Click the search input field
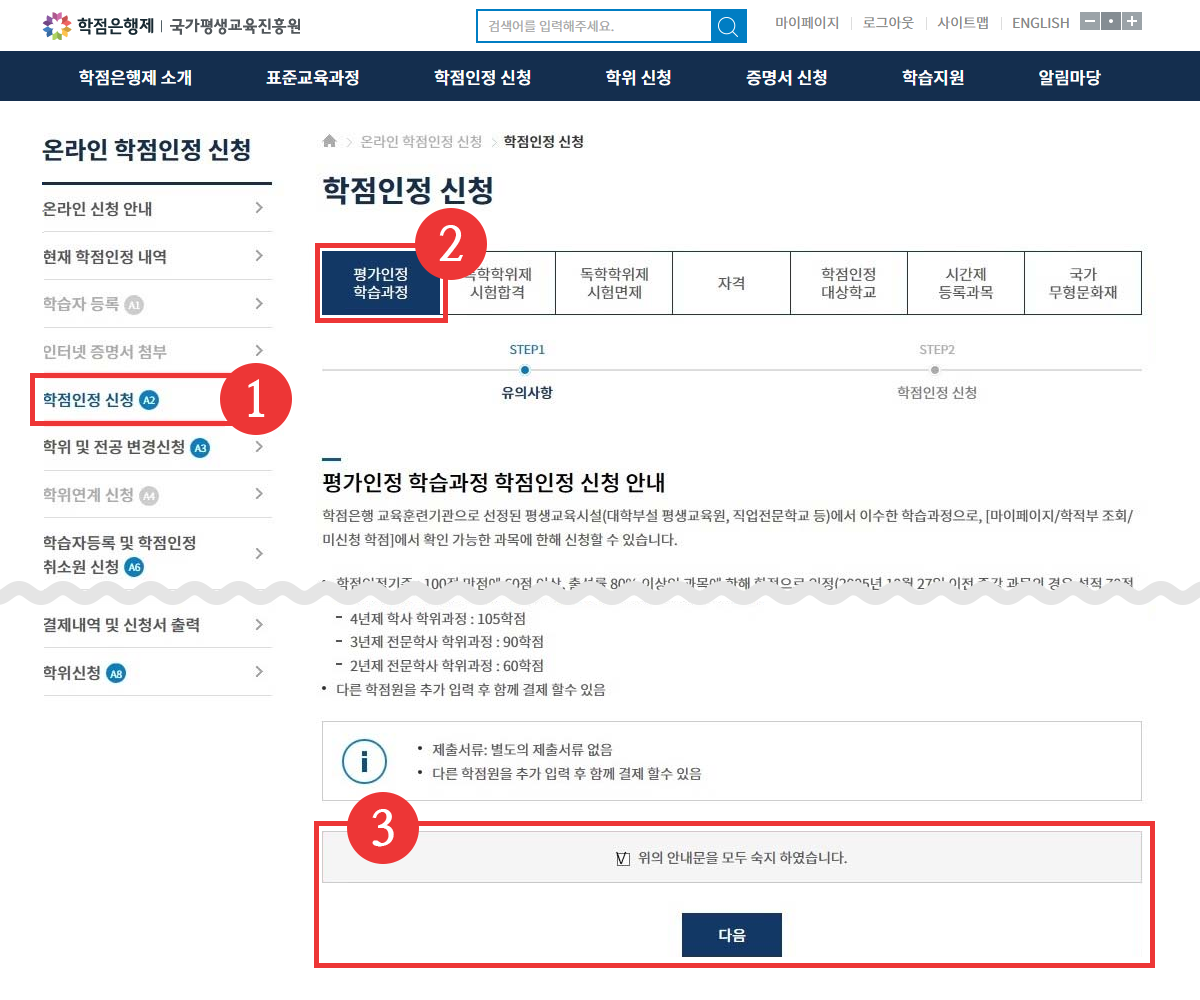Viewport: 1200px width, 1000px height. (592, 26)
